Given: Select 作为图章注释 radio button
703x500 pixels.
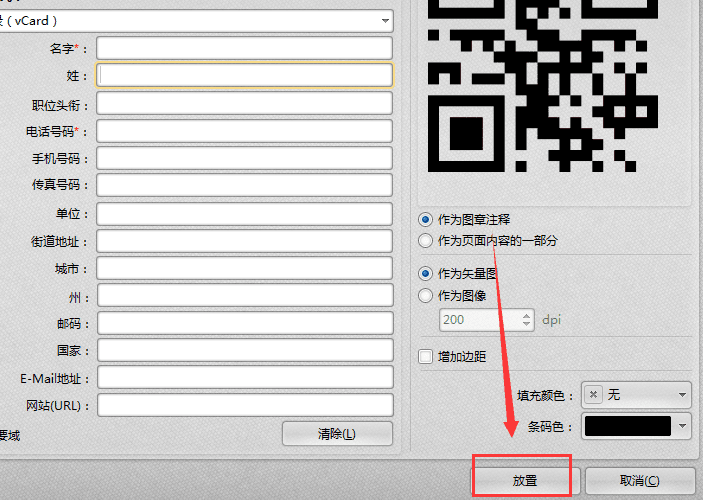Looking at the screenshot, I should (x=425, y=220).
